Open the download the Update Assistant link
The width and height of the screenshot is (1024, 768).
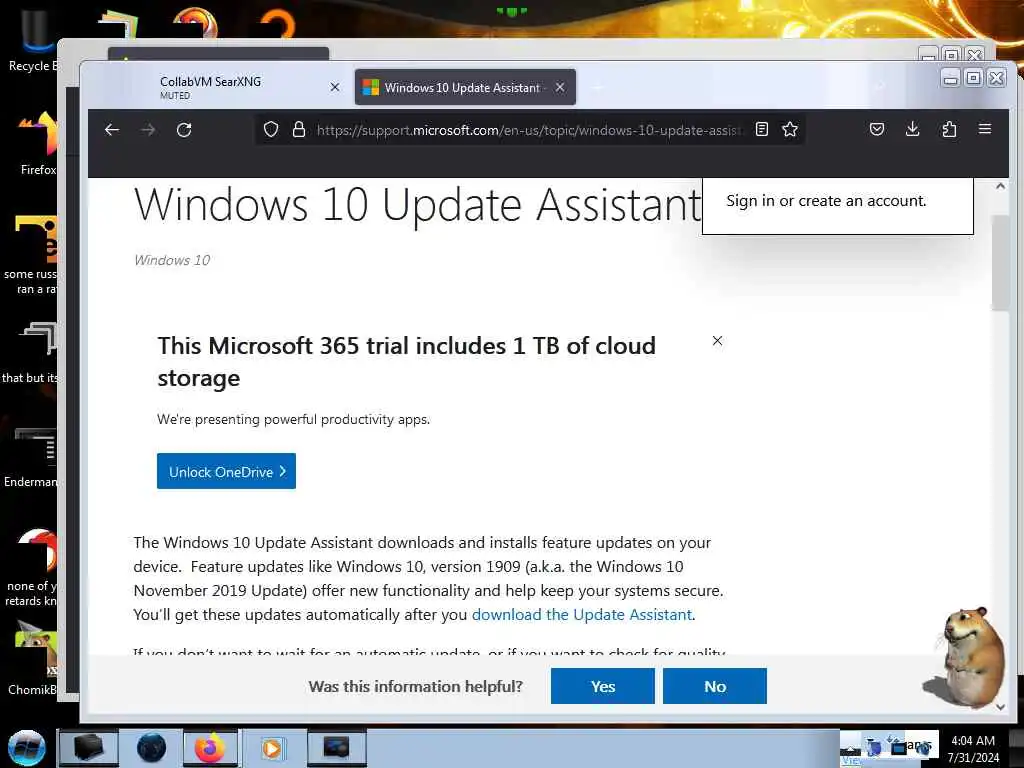point(581,615)
